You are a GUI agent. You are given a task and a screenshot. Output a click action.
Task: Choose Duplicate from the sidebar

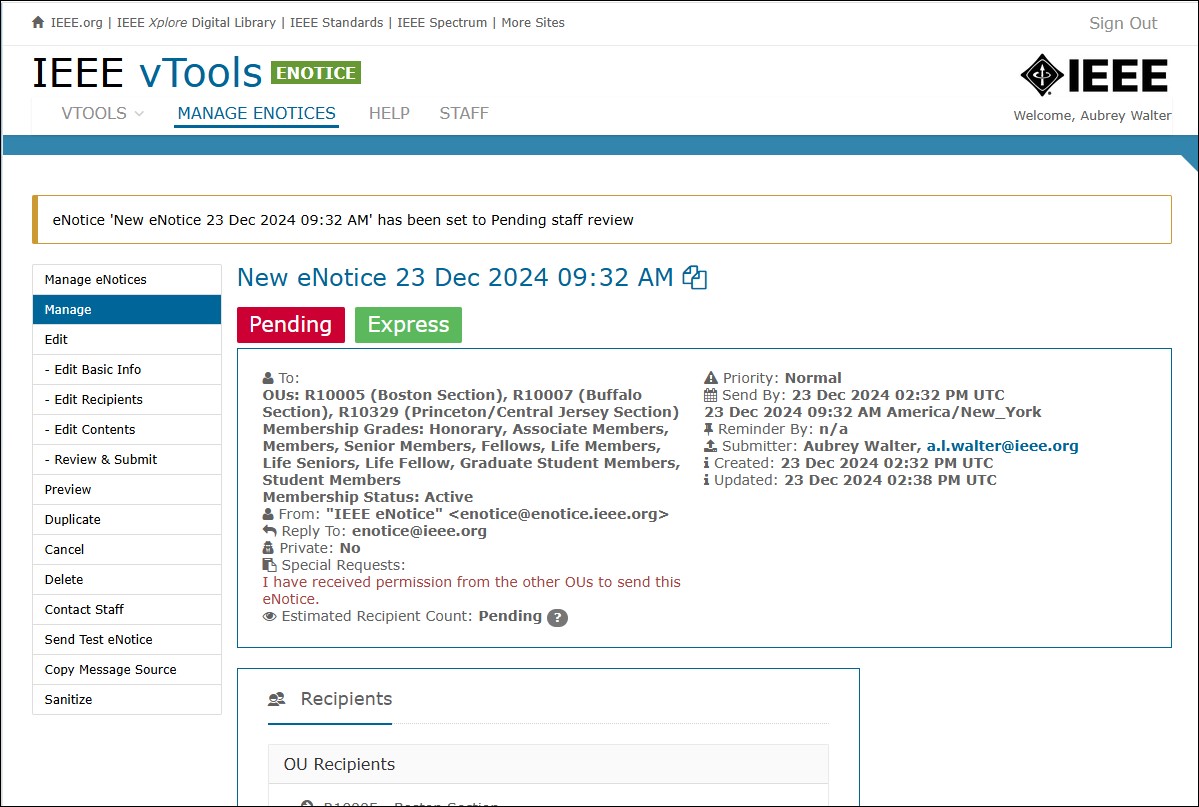point(127,519)
